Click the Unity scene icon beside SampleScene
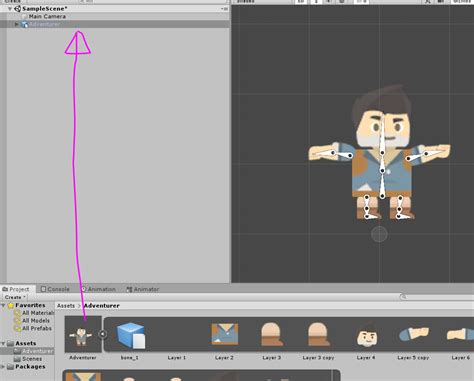This screenshot has height=381, width=474. [x=17, y=9]
